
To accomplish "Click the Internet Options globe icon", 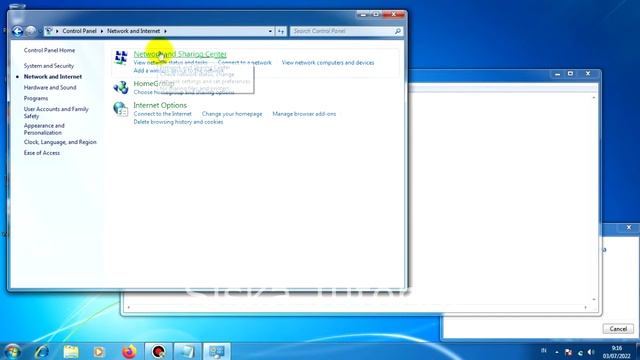I will (120, 109).
